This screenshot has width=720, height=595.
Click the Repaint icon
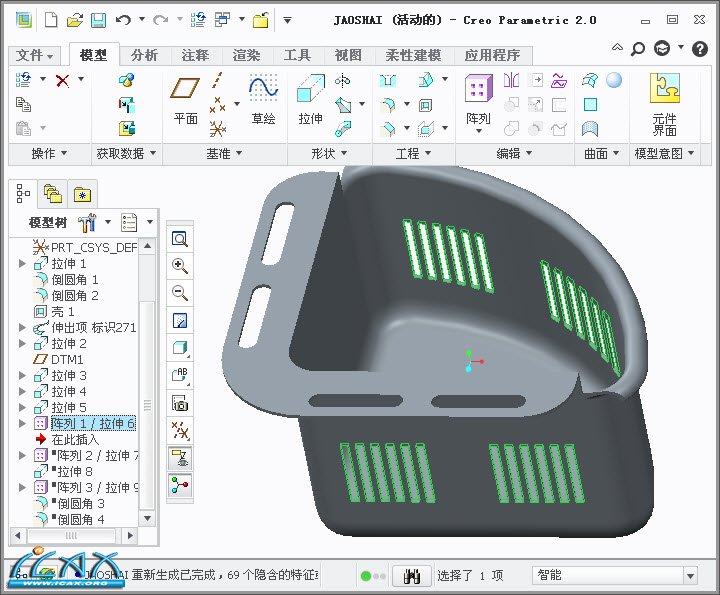coord(180,320)
